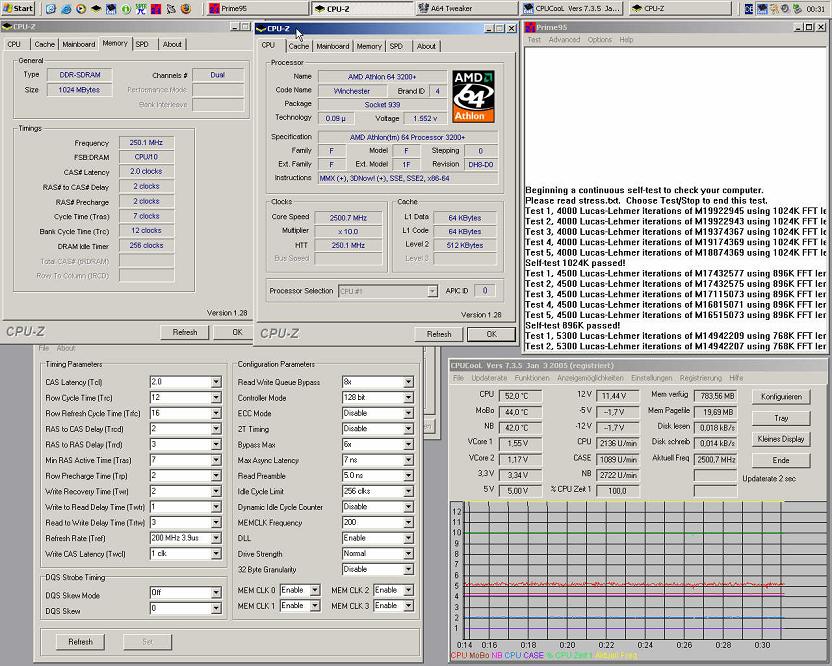Click Prime95 window title icon
The image size is (832, 666).
coord(530,27)
